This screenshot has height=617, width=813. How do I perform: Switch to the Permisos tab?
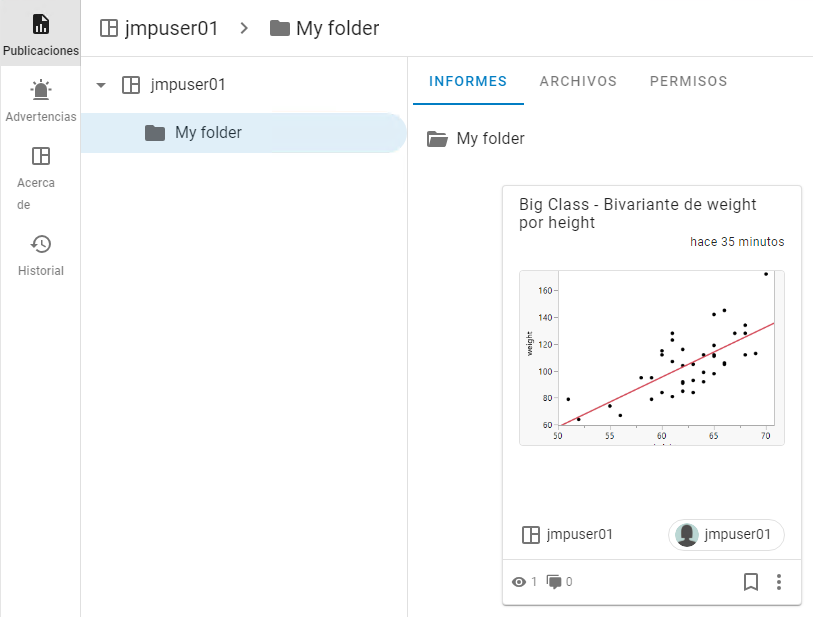point(688,81)
